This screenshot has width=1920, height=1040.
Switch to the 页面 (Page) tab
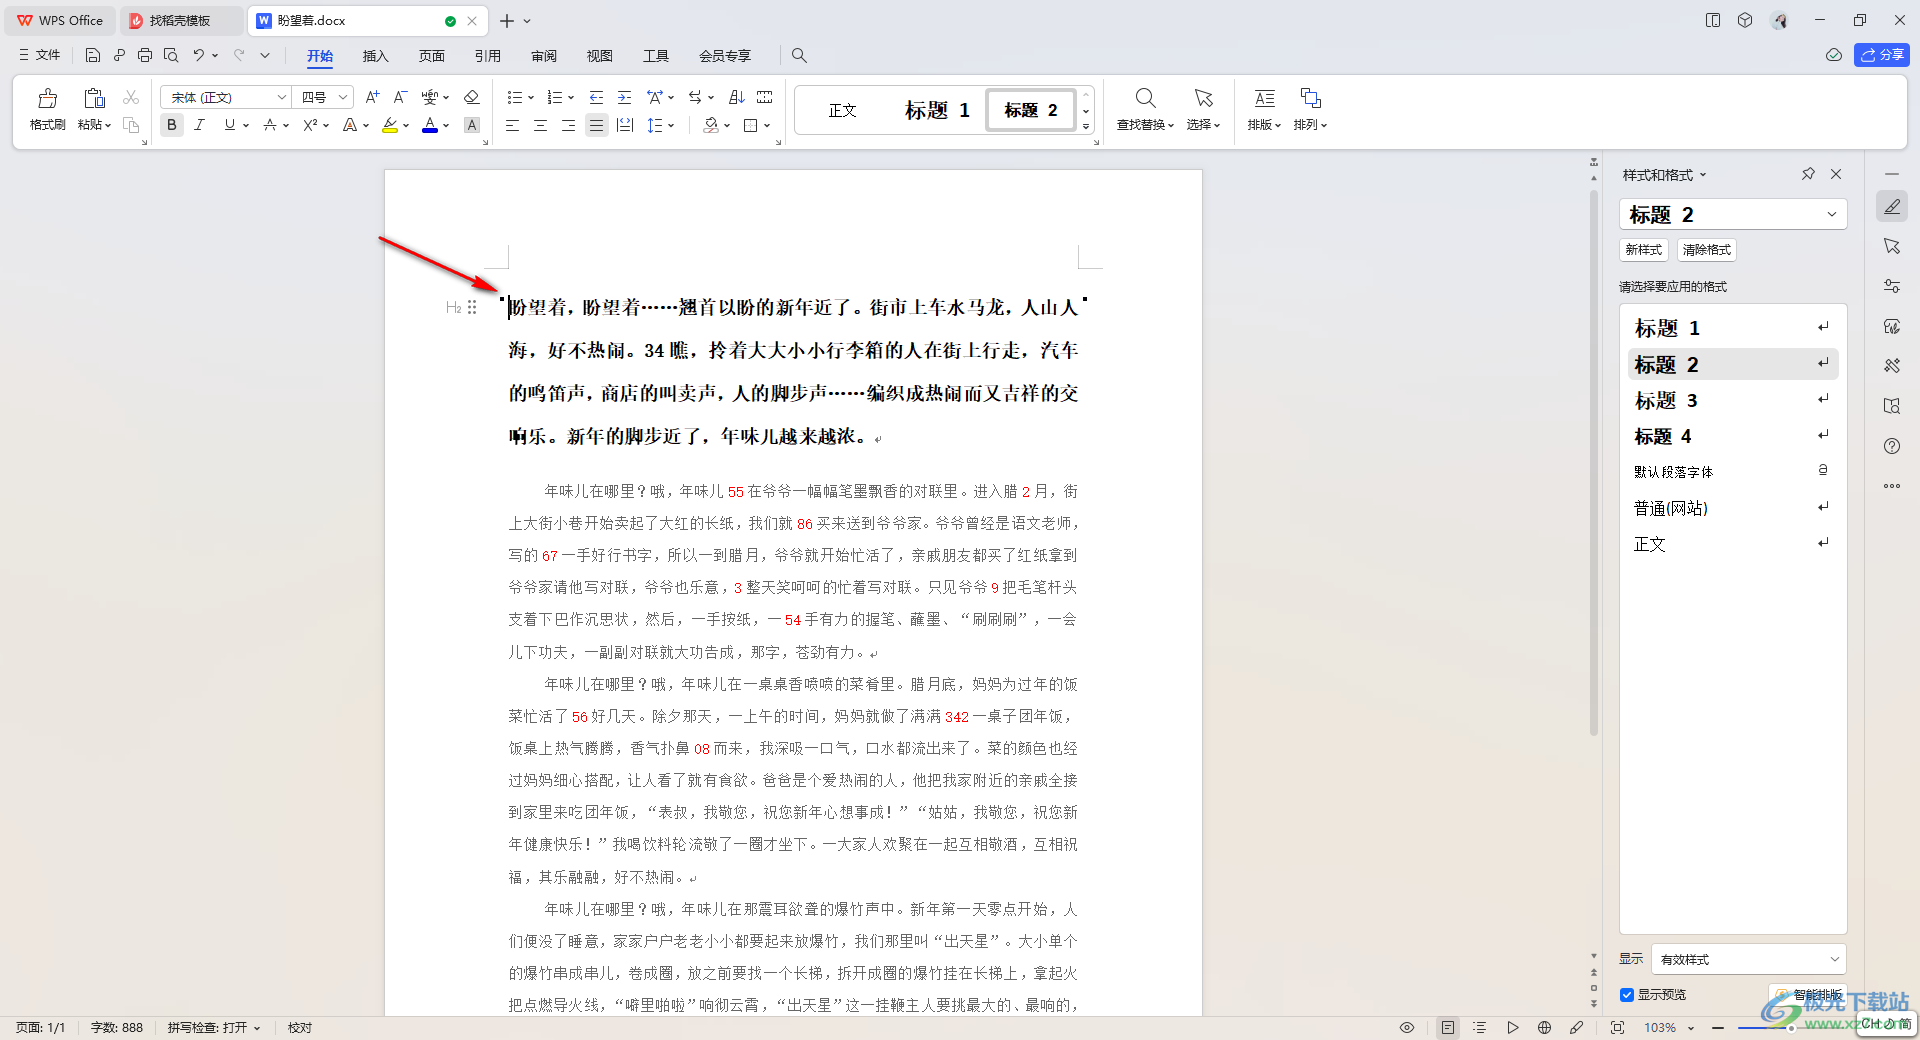tap(431, 56)
